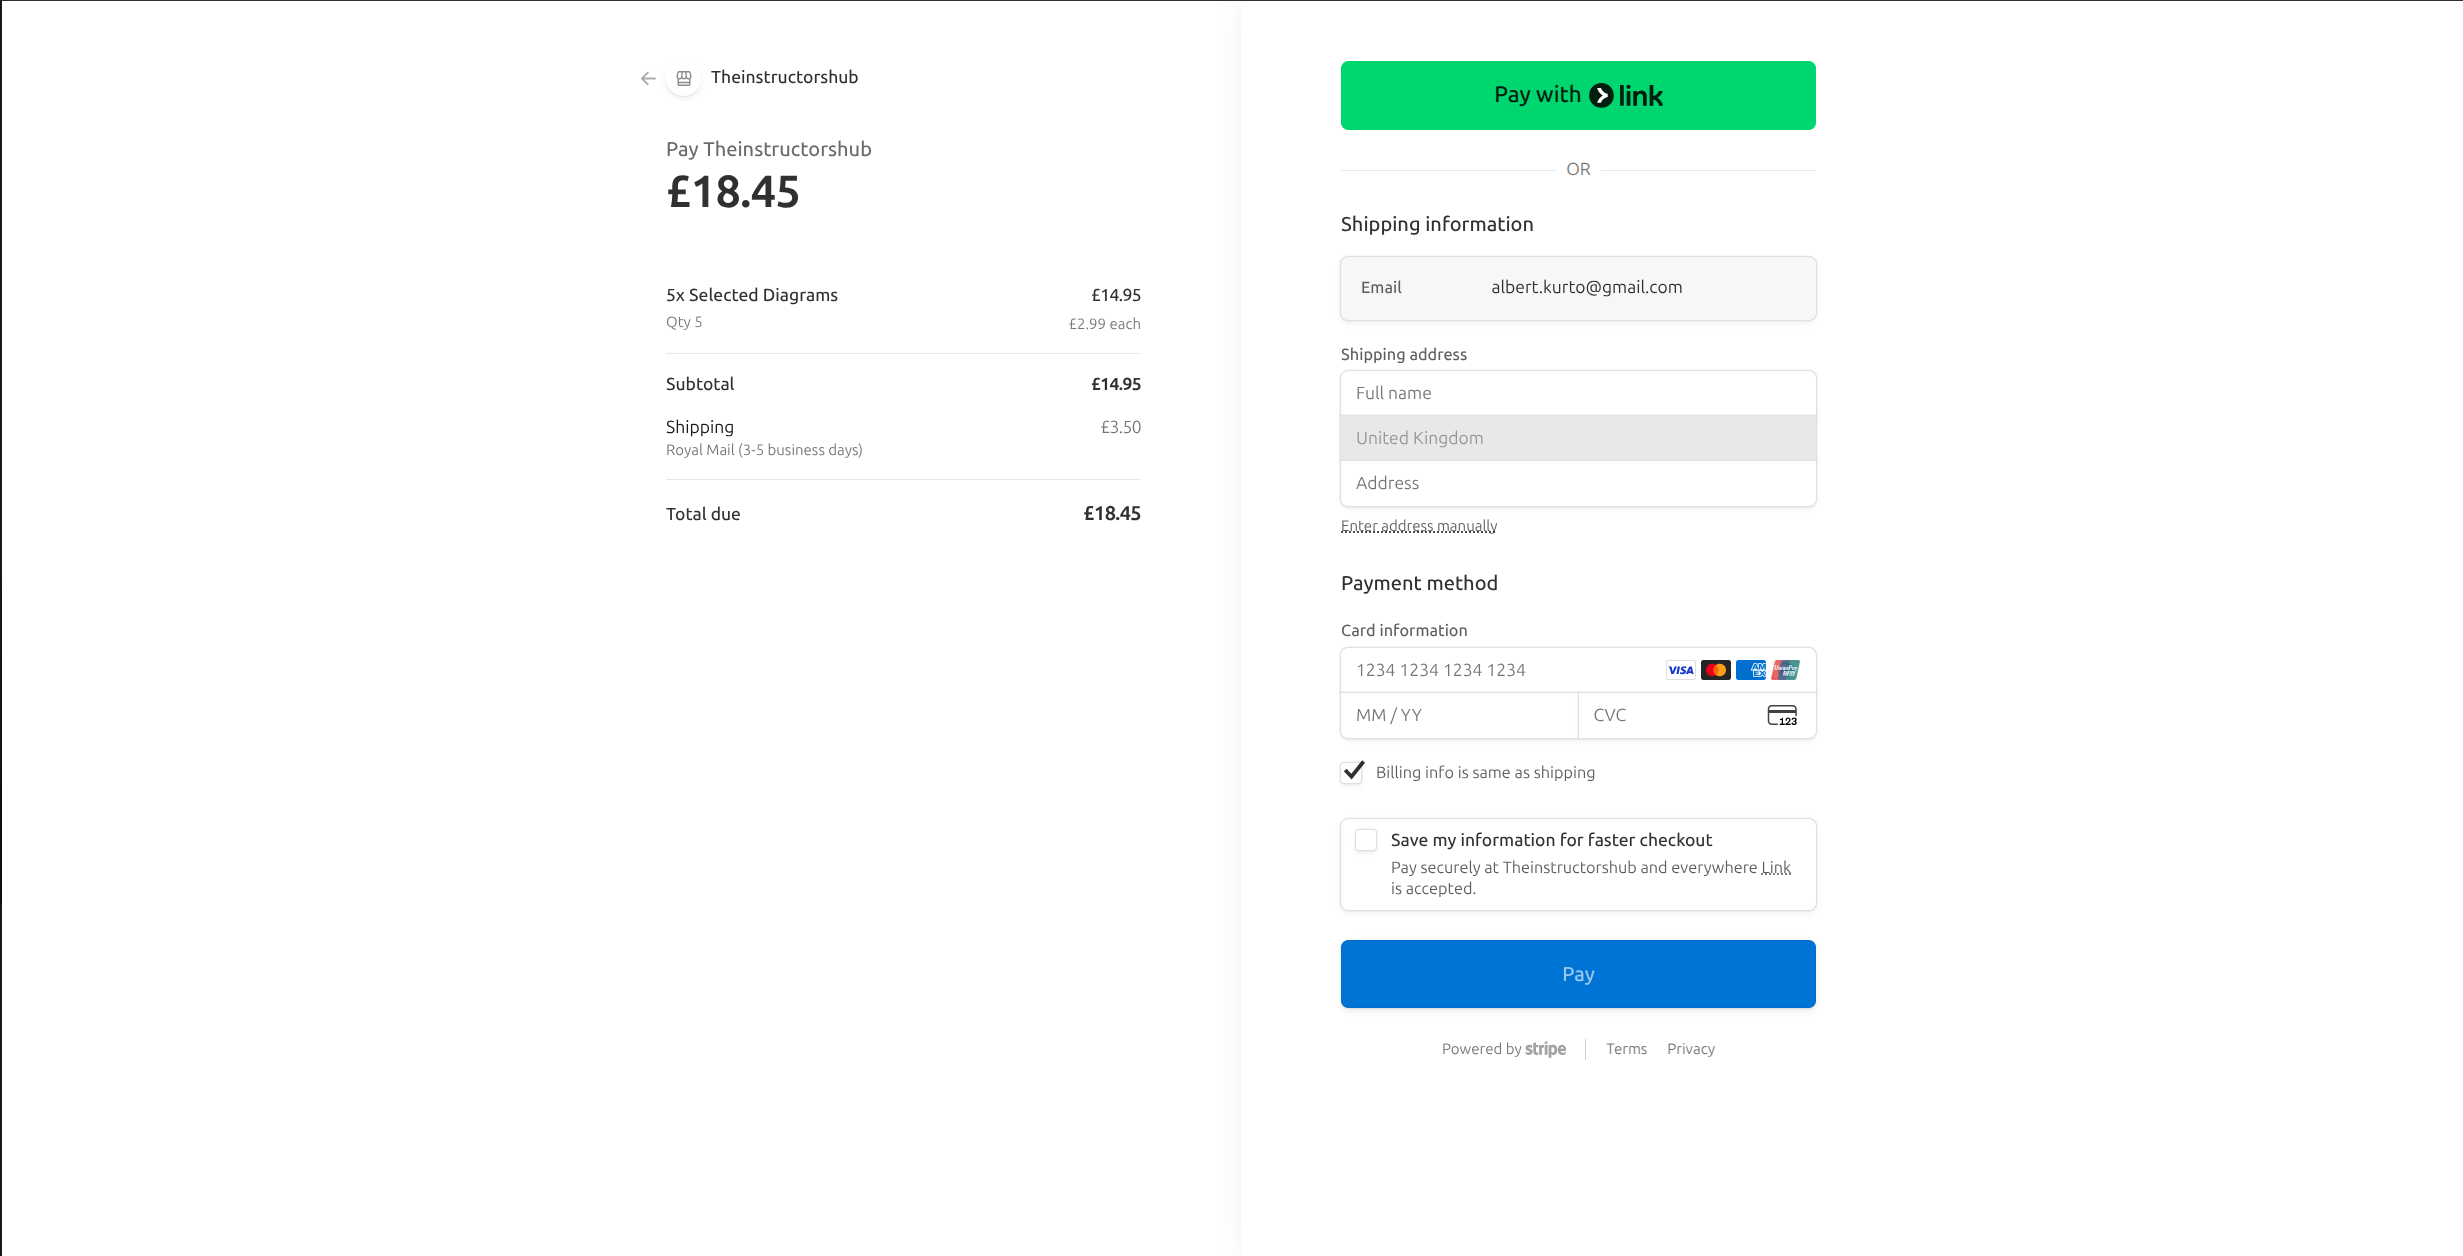Open the Privacy page
Viewport: 2463px width, 1256px height.
[x=1691, y=1048]
